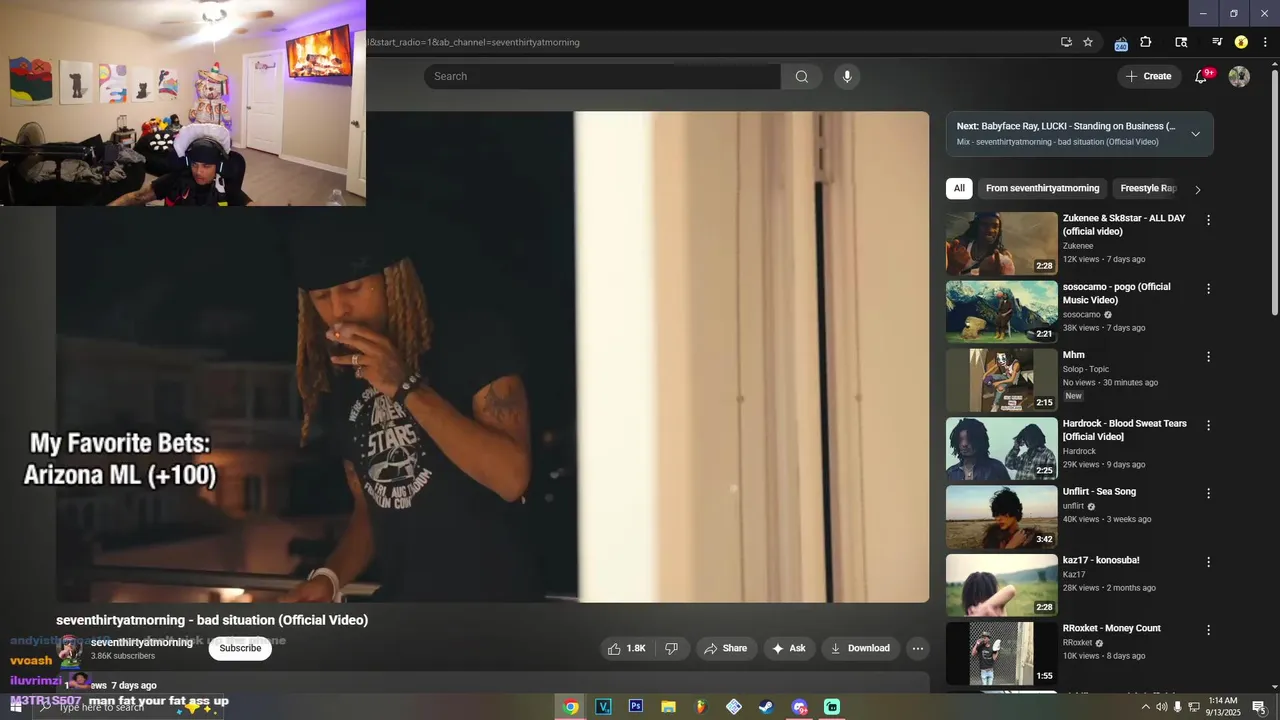Viewport: 1280px width, 720px height.
Task: Click the Solop - Topic channel name
Action: [1085, 369]
